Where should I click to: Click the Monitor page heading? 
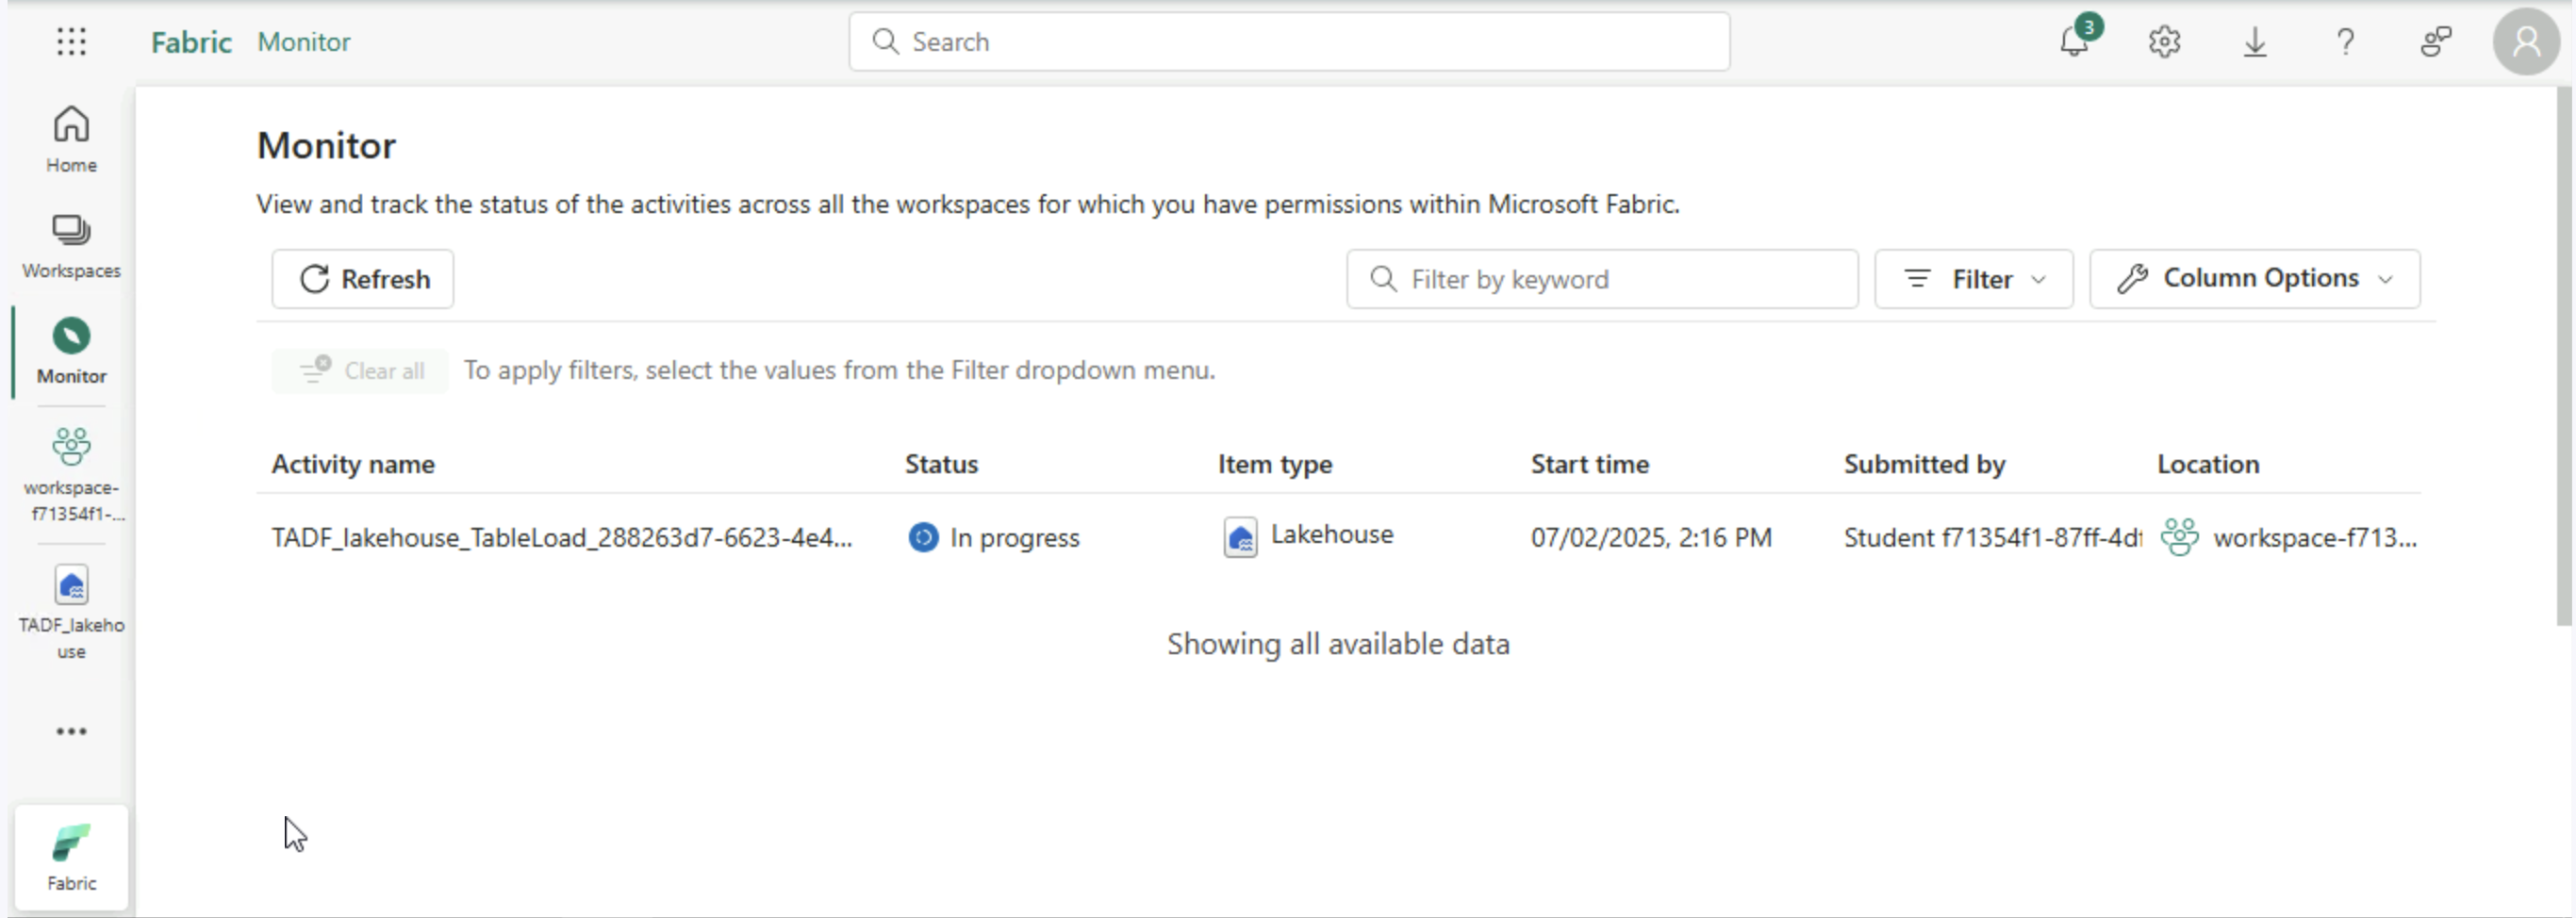point(326,146)
